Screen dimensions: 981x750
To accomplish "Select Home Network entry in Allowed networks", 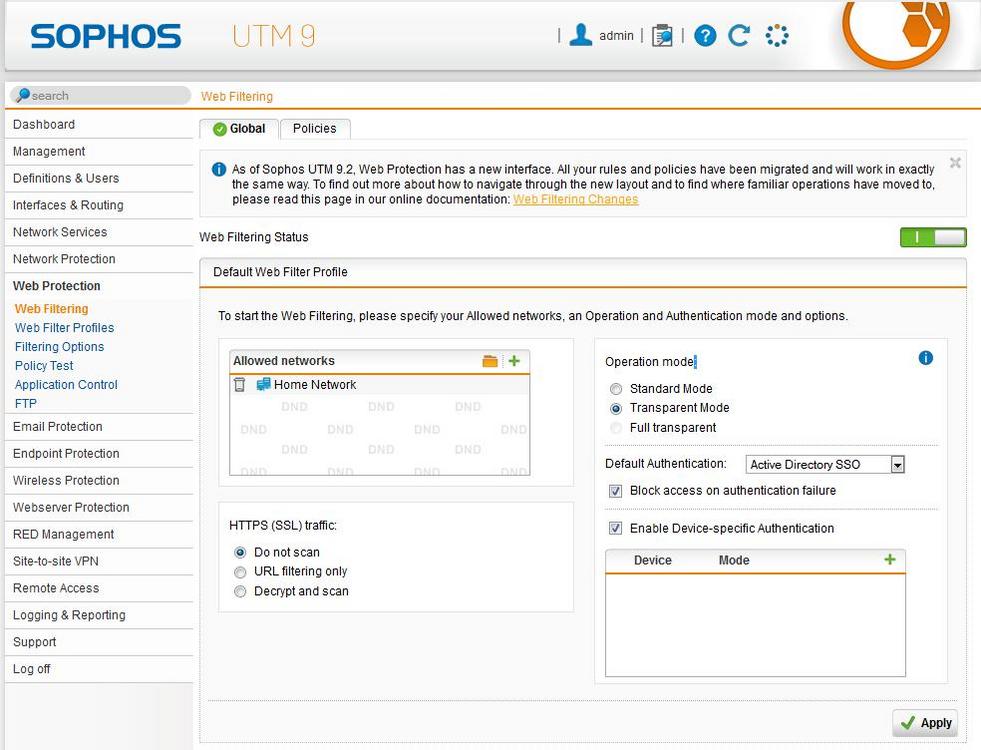I will [x=380, y=385].
